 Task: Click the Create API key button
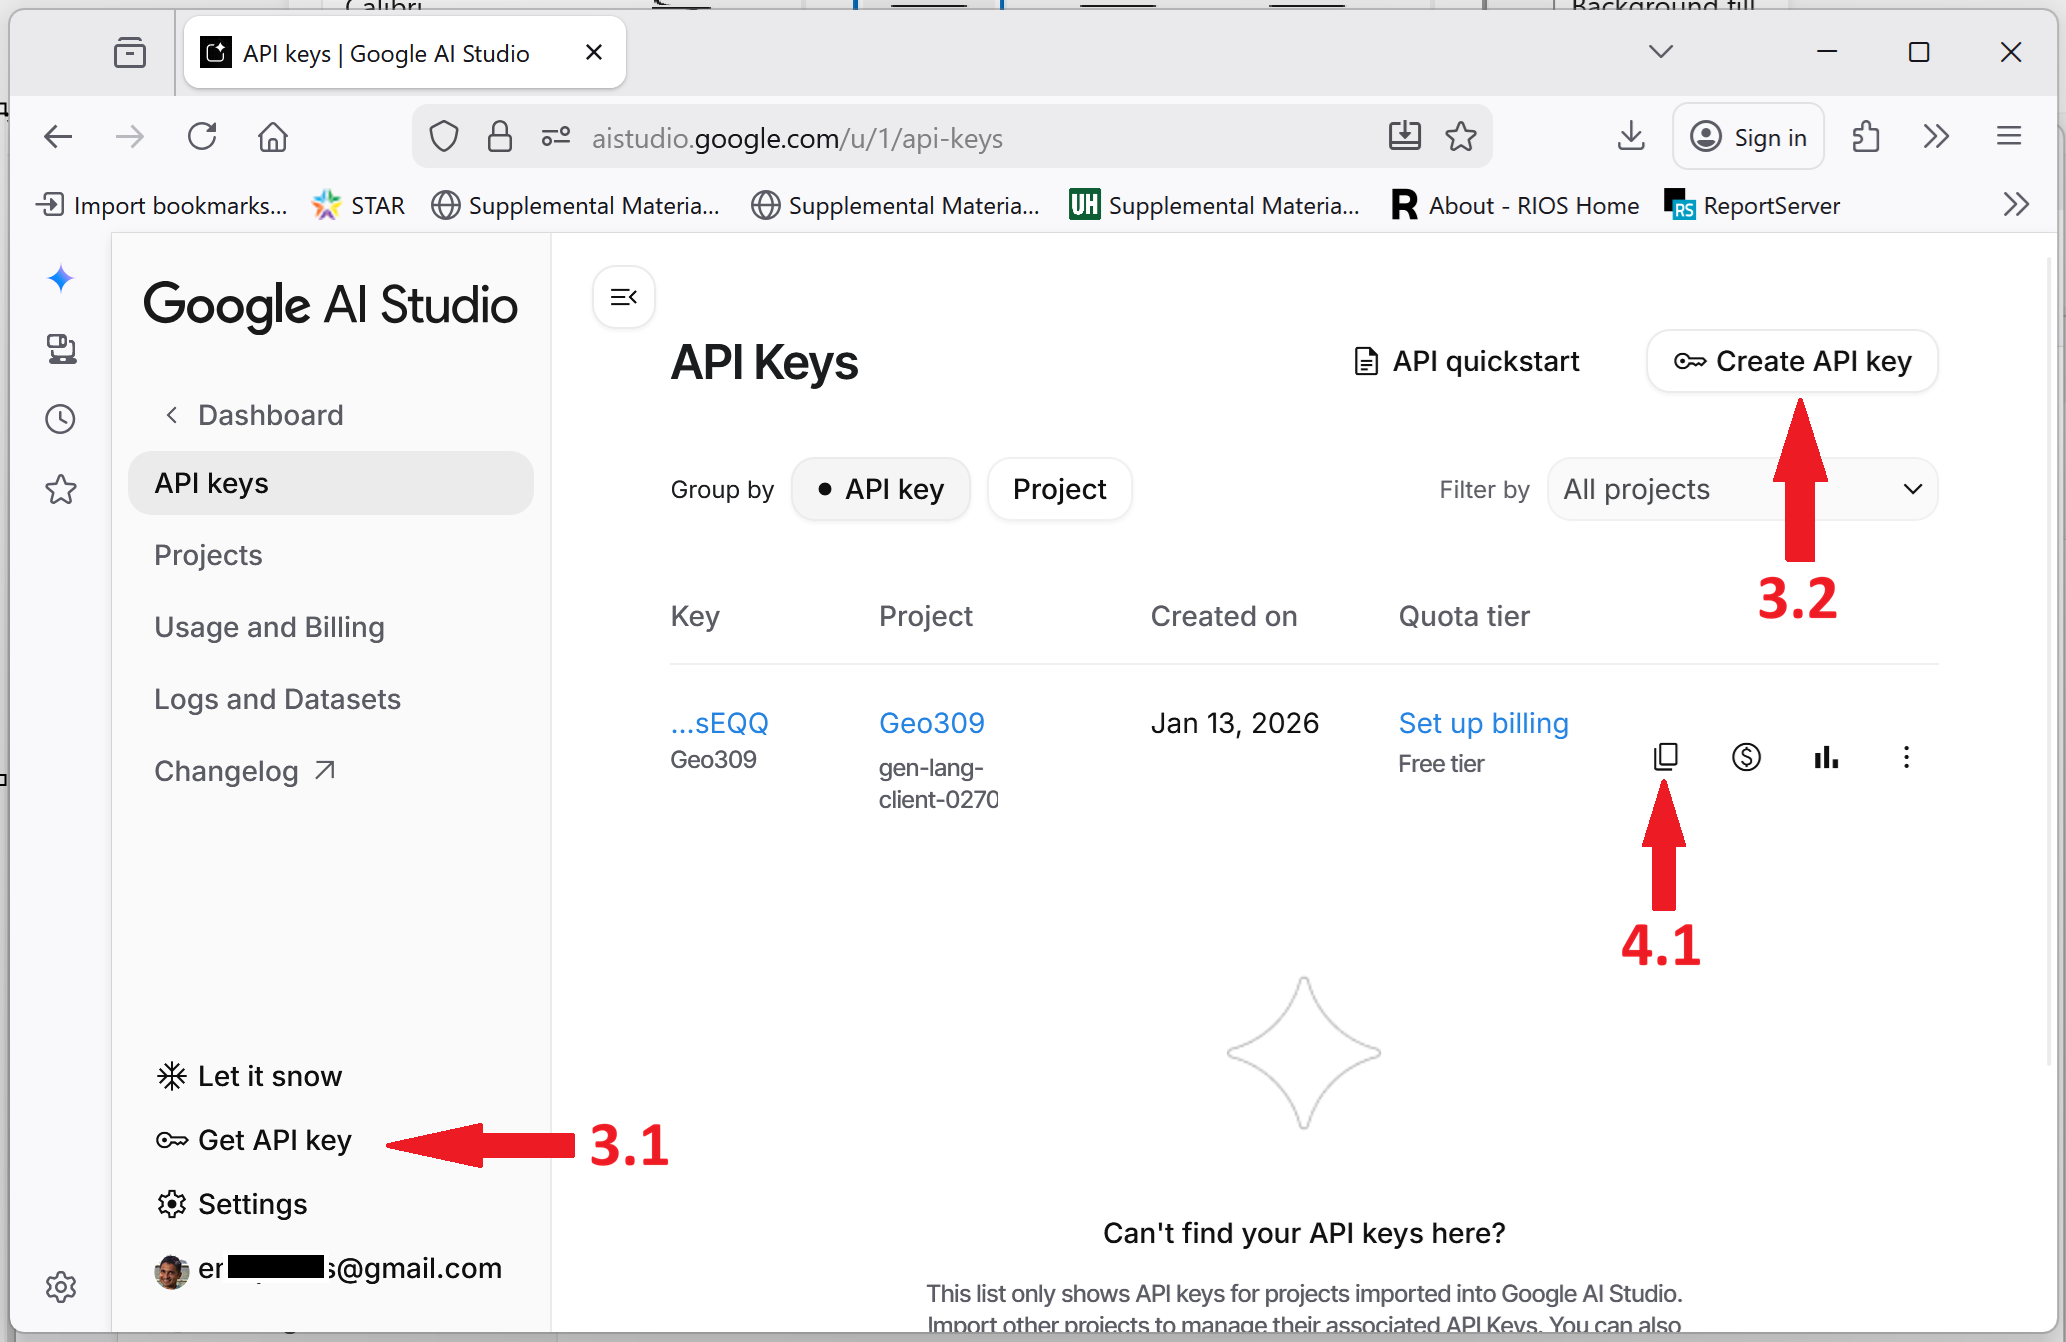1792,361
